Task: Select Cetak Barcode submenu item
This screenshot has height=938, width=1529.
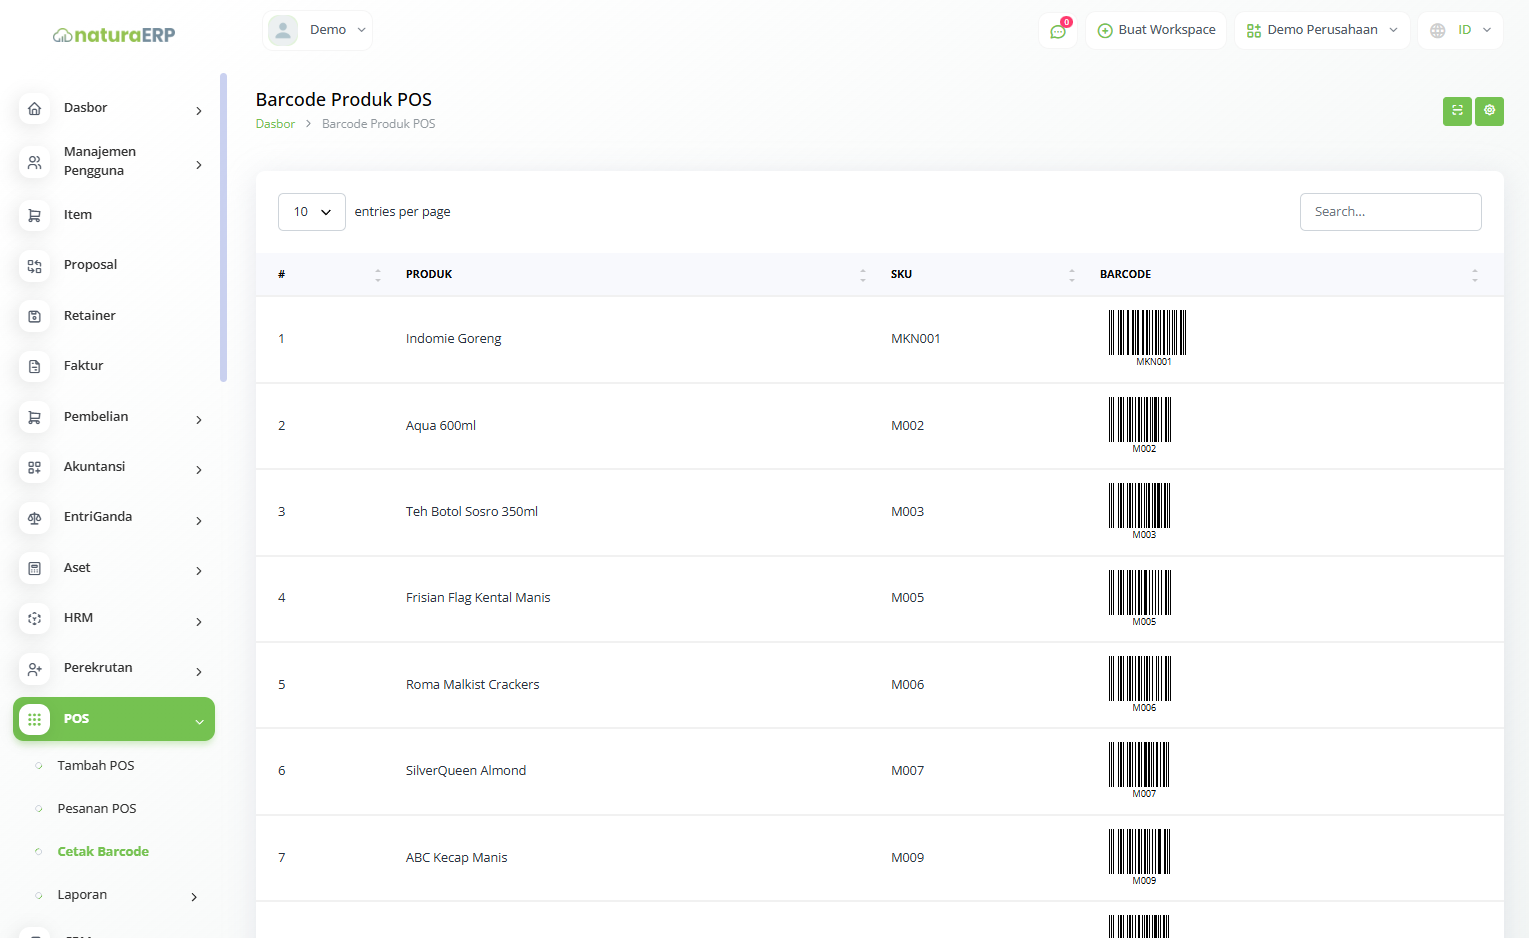Action: (103, 852)
